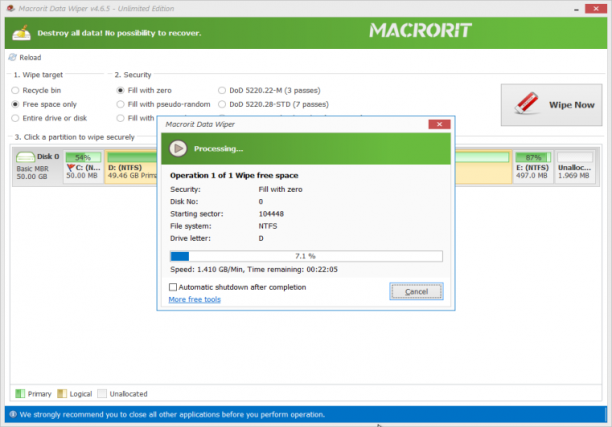612x427 pixels.
Task: Click the play icon beside Processing
Action: coord(178,149)
